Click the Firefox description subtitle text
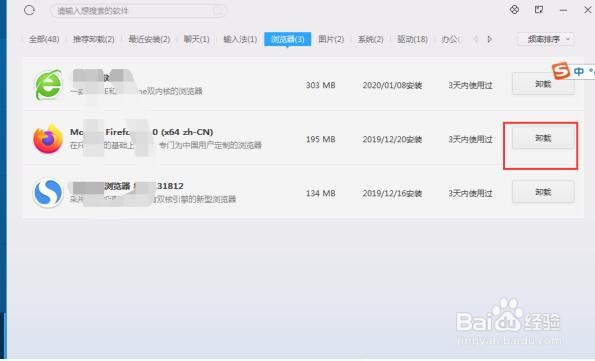Screen dimensions: 595x361 pyautogui.click(x=166, y=145)
